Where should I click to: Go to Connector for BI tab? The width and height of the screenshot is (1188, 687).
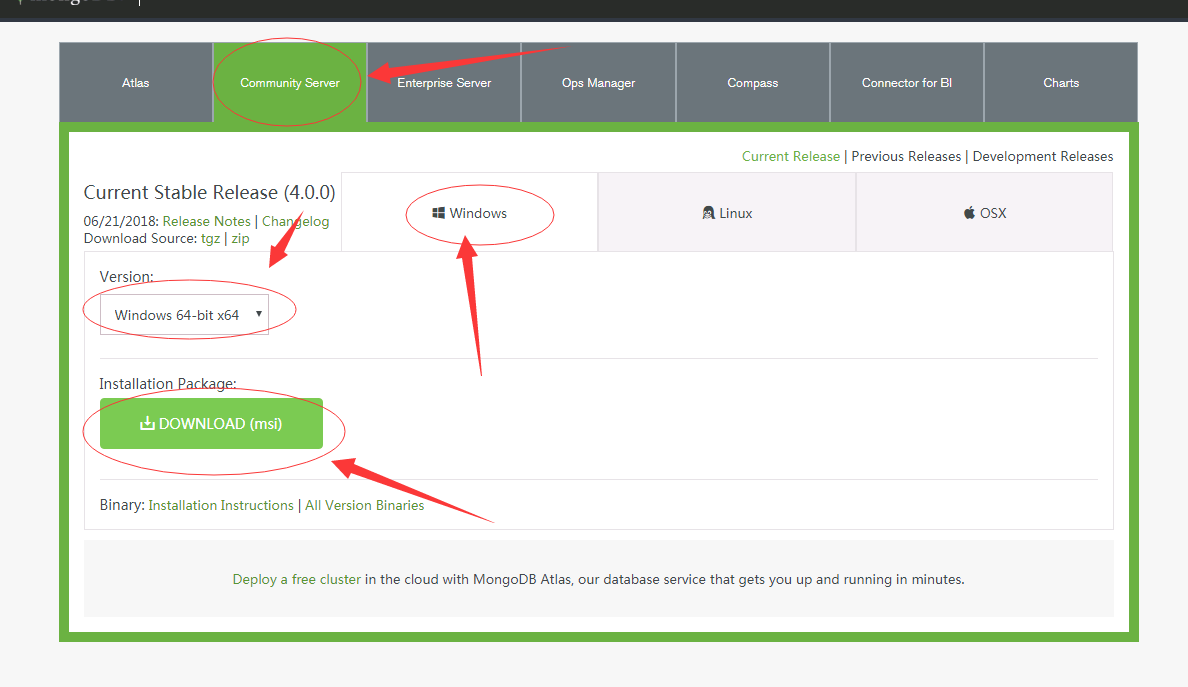tap(907, 83)
